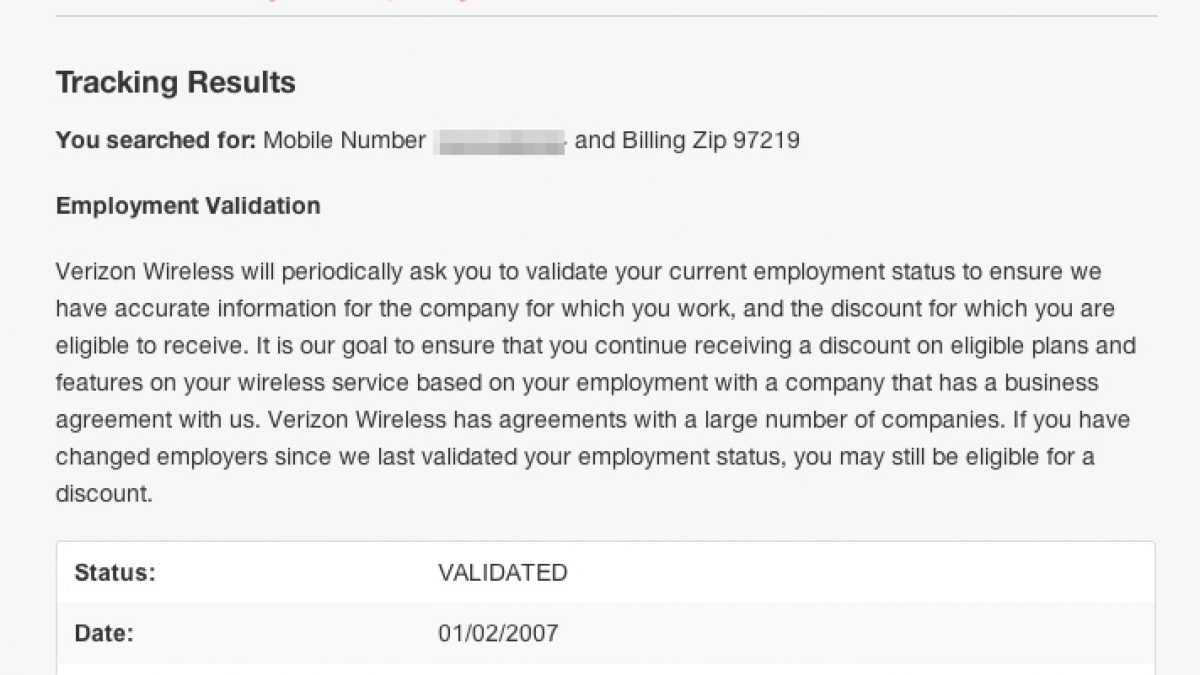
Task: Select the VALIDATED status value
Action: (x=502, y=573)
